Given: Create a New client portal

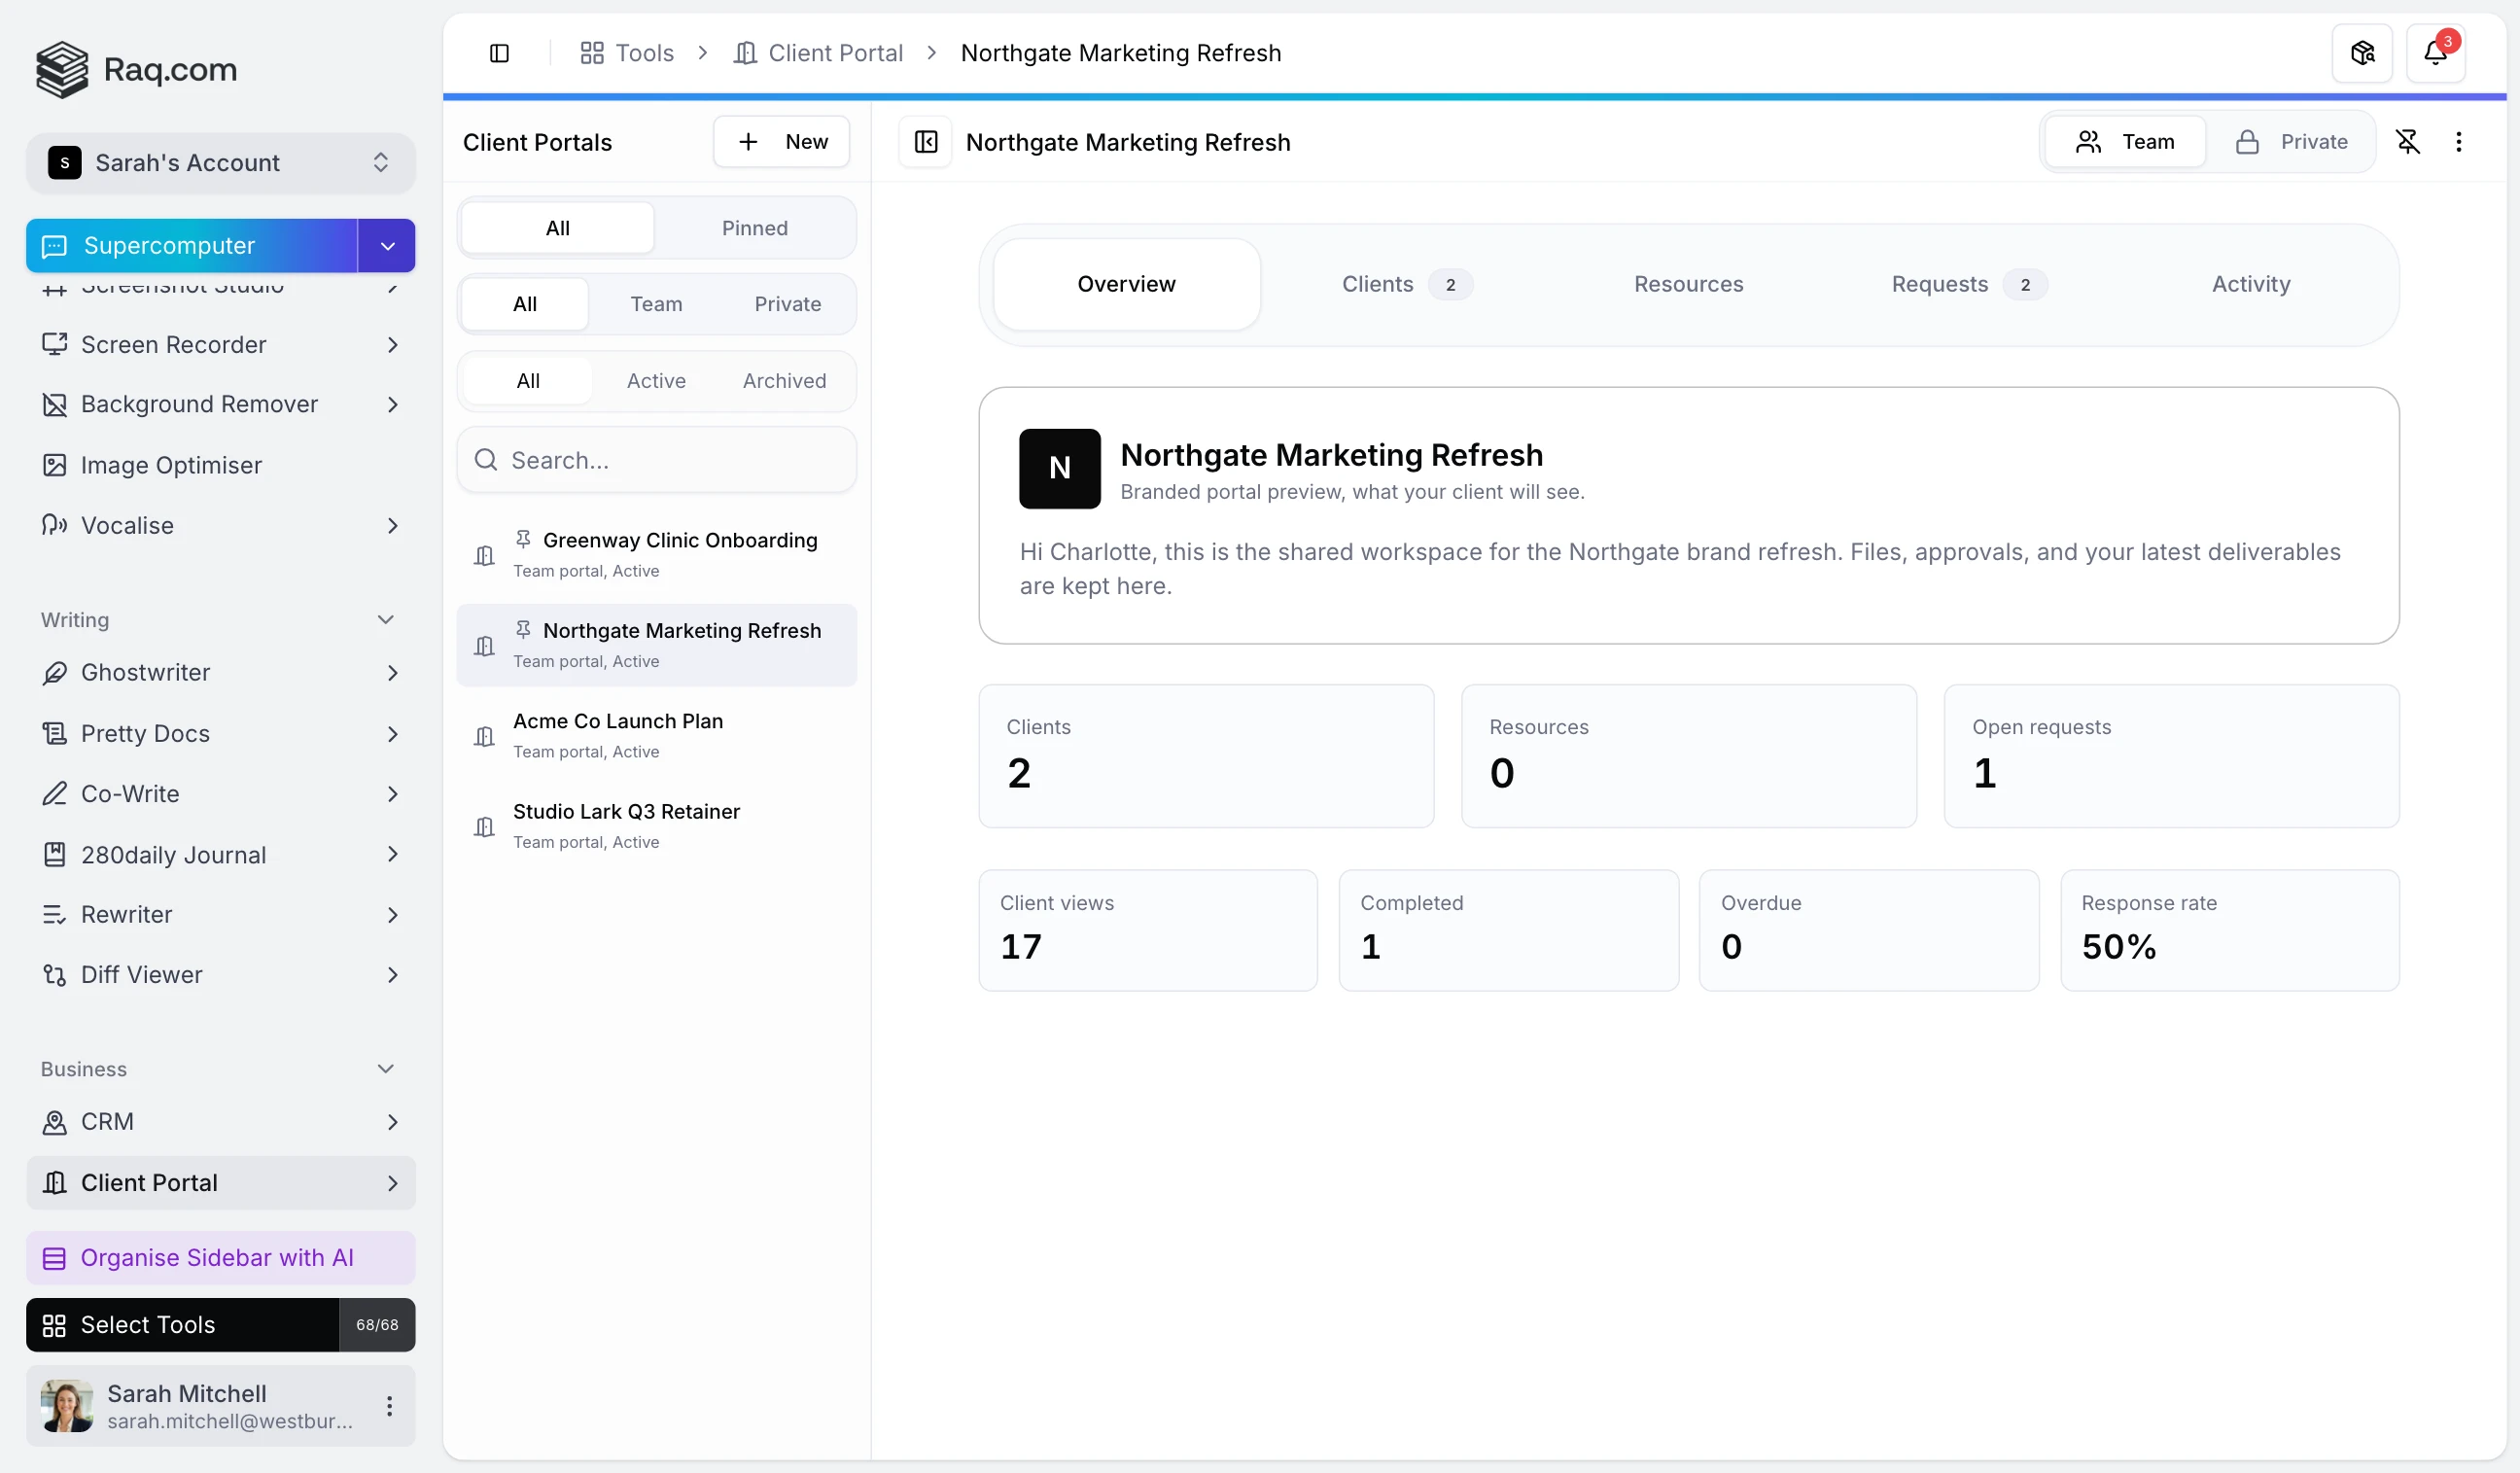Looking at the screenshot, I should (781, 142).
